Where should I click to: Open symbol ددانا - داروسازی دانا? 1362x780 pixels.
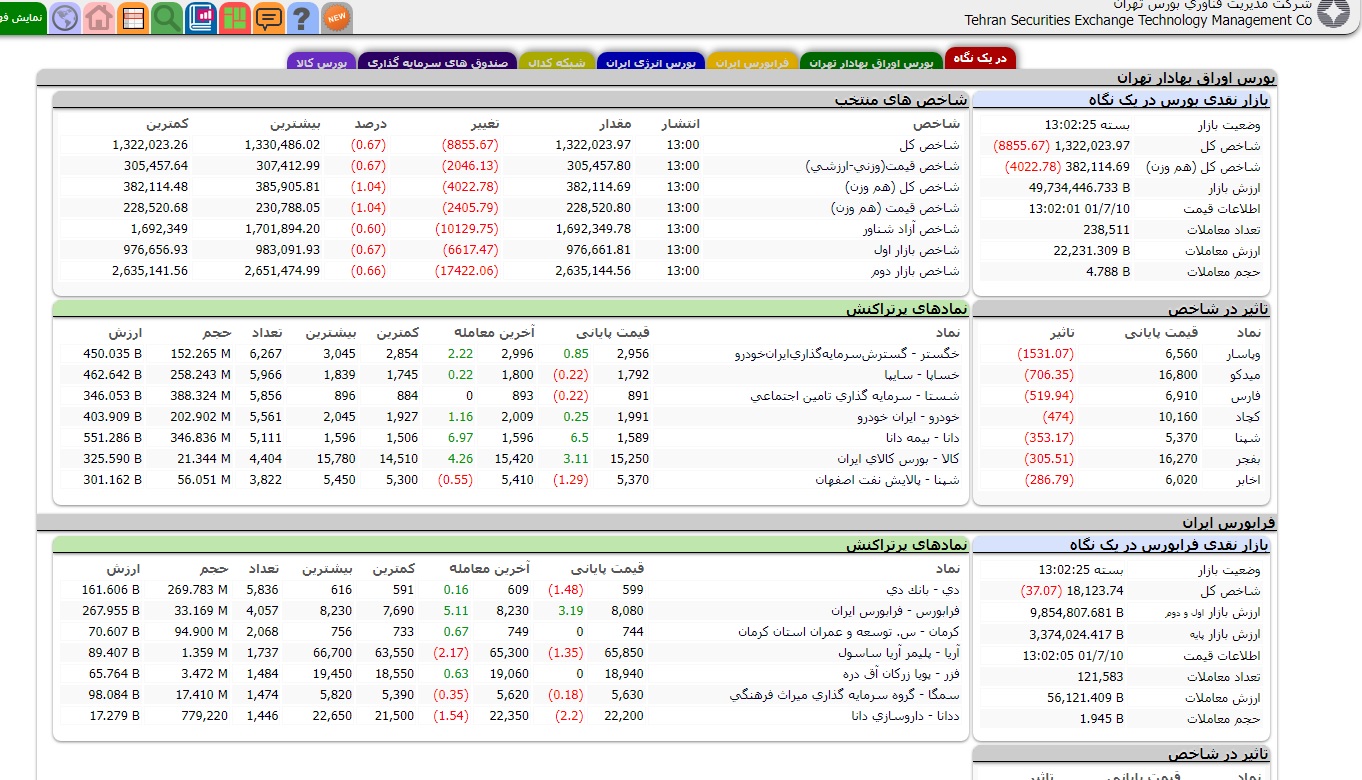click(905, 716)
